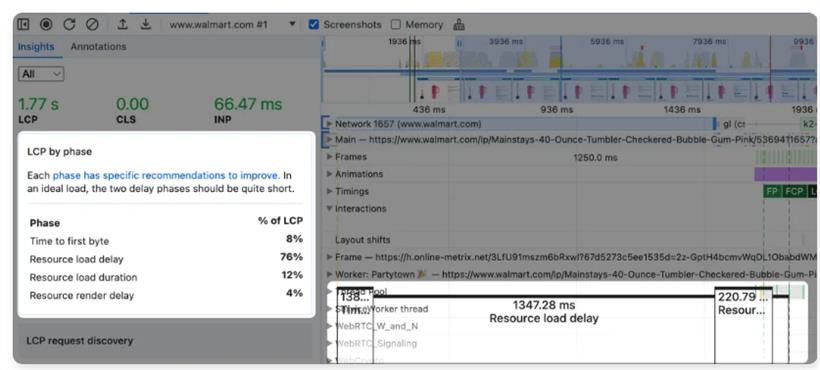Viewport: 820px width, 370px height.
Task: Open the www.walmart.com #1 recording dropdown
Action: click(x=233, y=25)
